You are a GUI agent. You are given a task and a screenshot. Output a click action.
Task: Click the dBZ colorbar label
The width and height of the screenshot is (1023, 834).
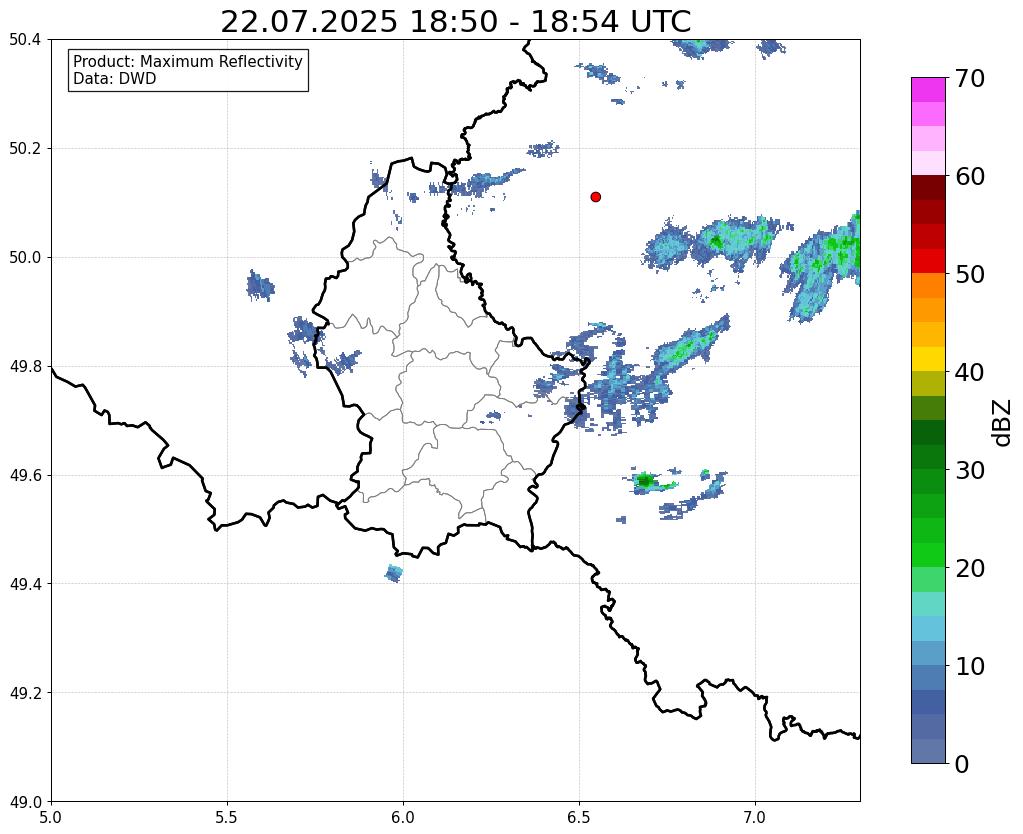tap(1003, 422)
